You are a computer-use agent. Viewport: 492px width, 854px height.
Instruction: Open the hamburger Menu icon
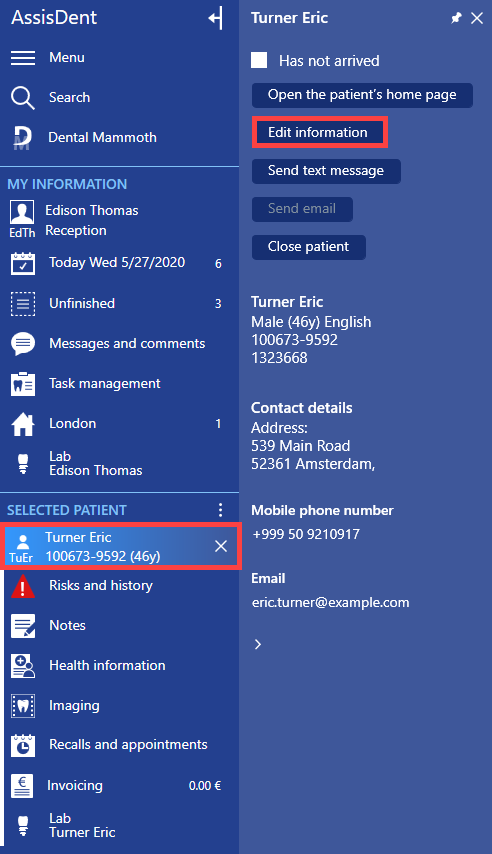23,58
